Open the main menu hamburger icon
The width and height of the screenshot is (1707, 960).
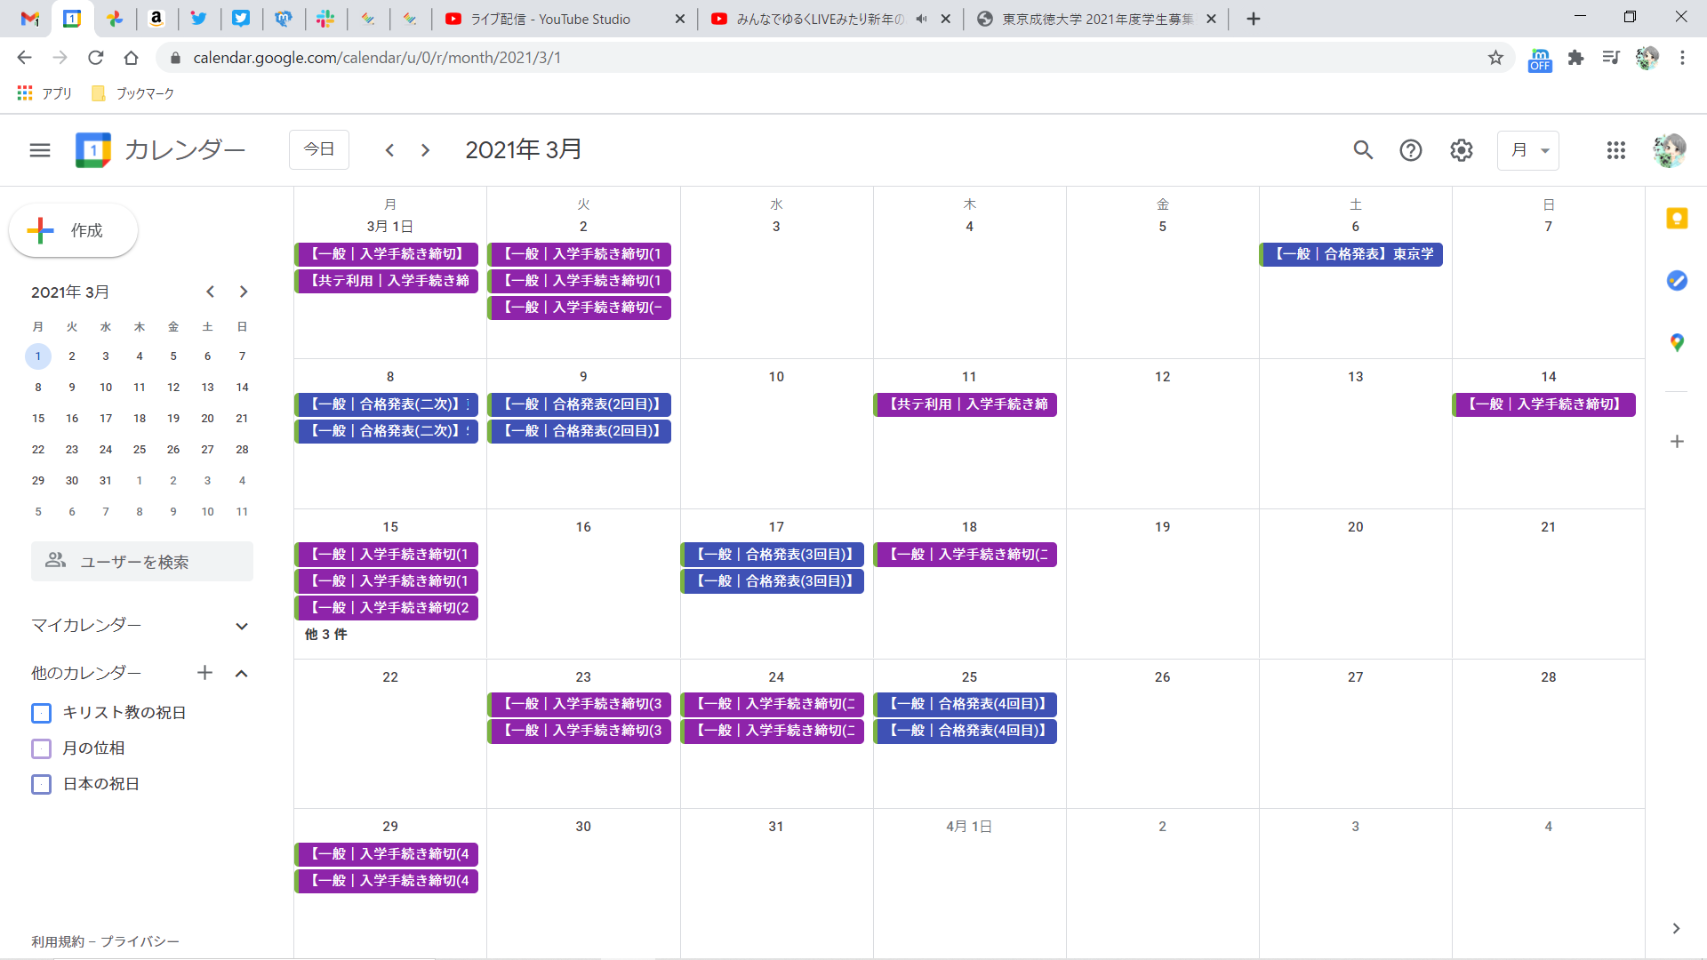(x=40, y=150)
